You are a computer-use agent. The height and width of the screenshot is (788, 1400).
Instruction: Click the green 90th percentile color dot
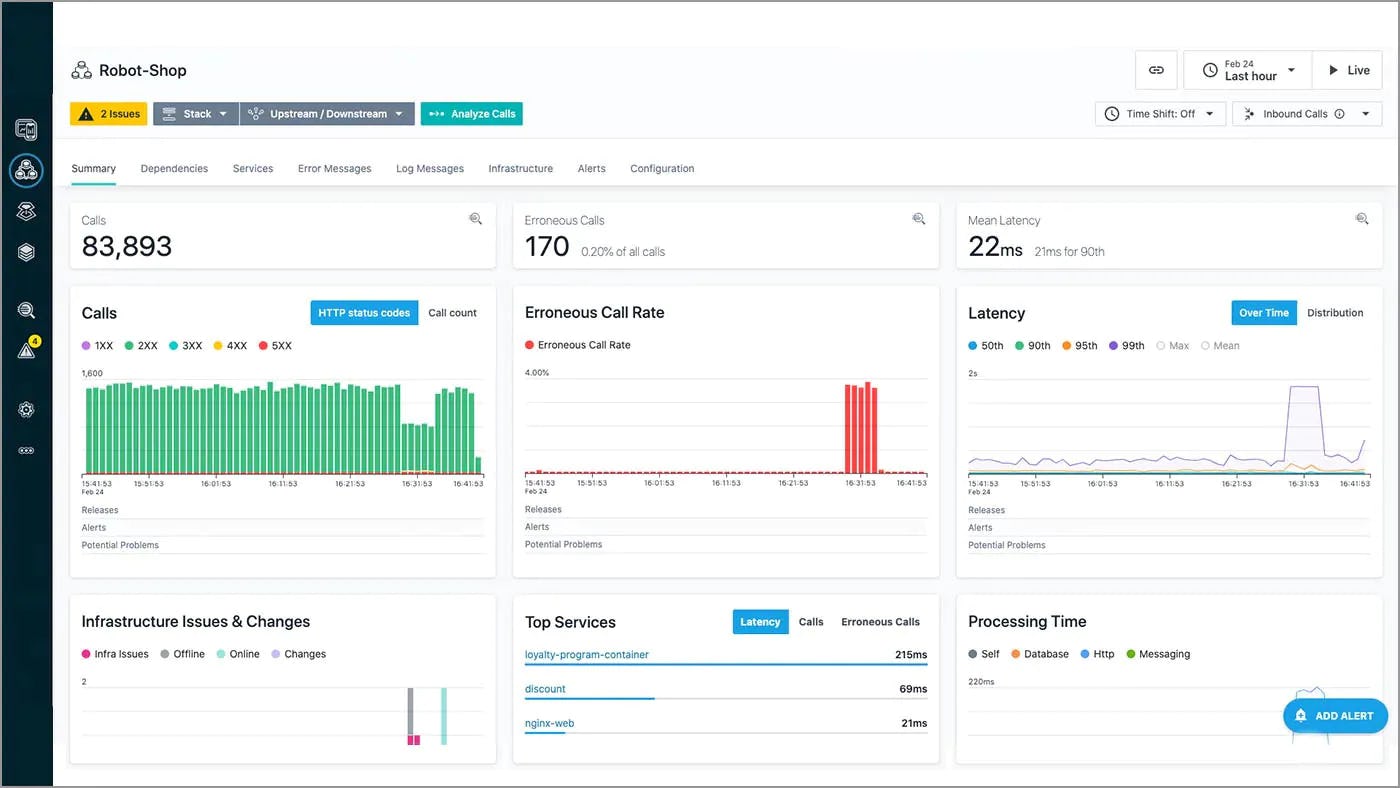point(1017,345)
